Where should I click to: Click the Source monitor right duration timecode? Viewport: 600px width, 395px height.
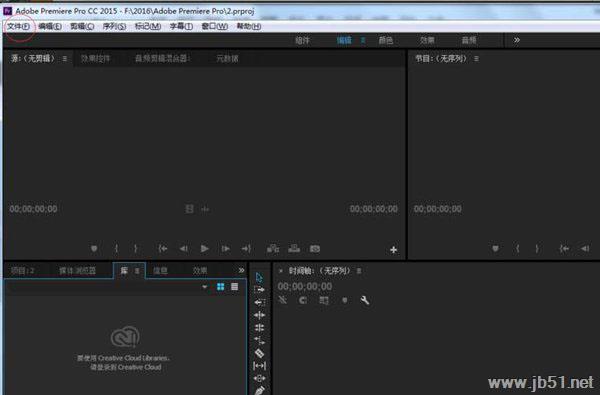point(373,209)
